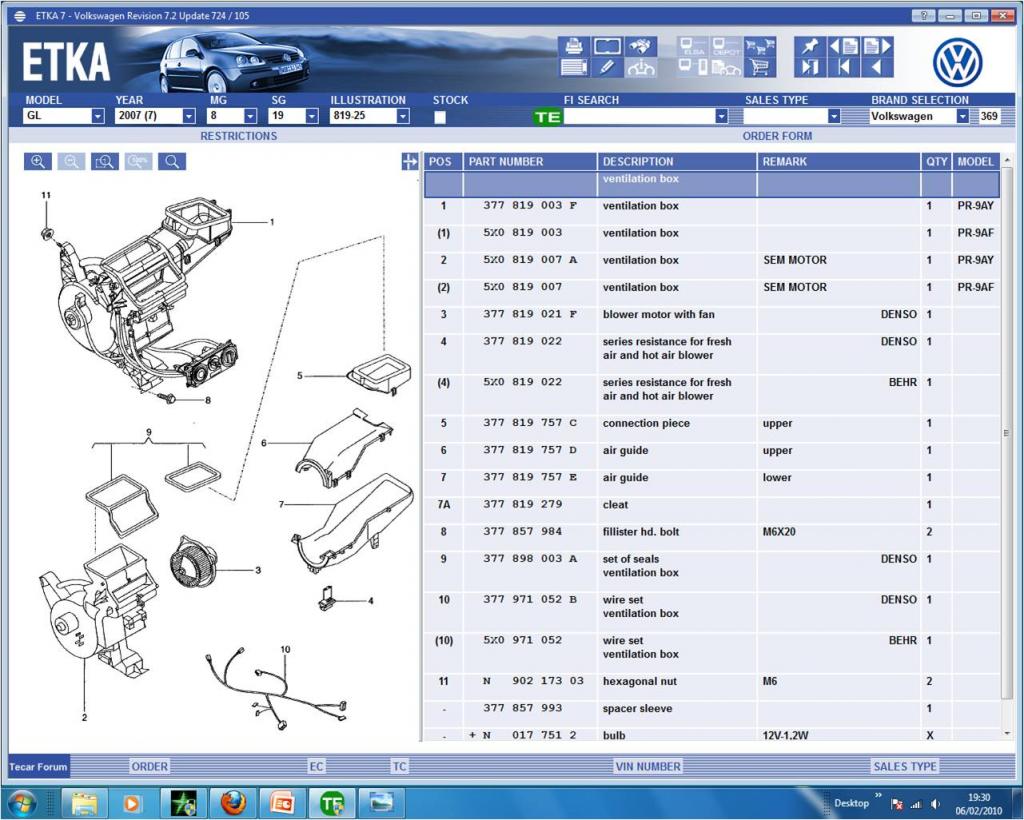
Task: Click the zoom area magnifier icon
Action: point(104,161)
